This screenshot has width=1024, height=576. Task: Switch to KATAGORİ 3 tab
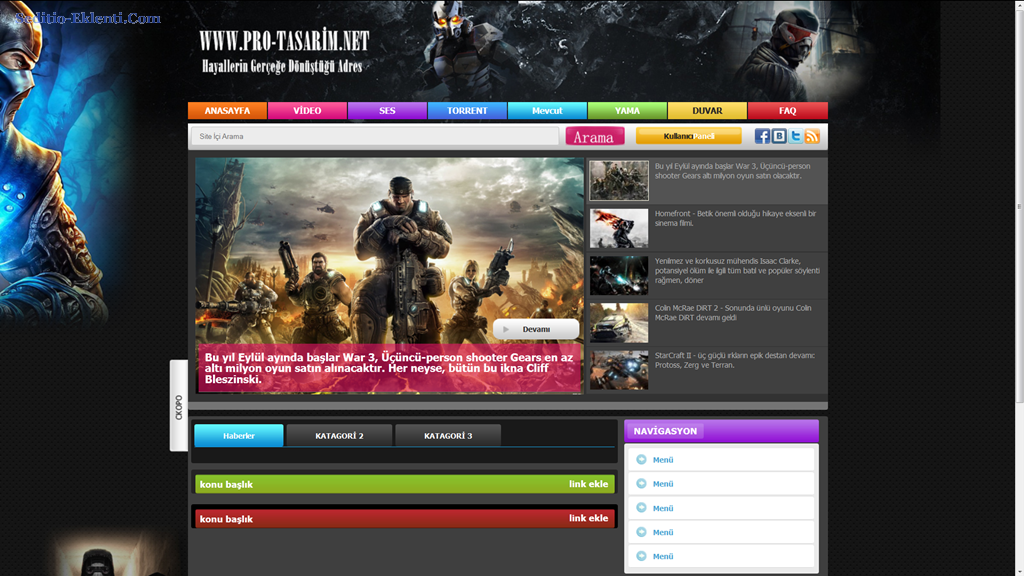448,436
